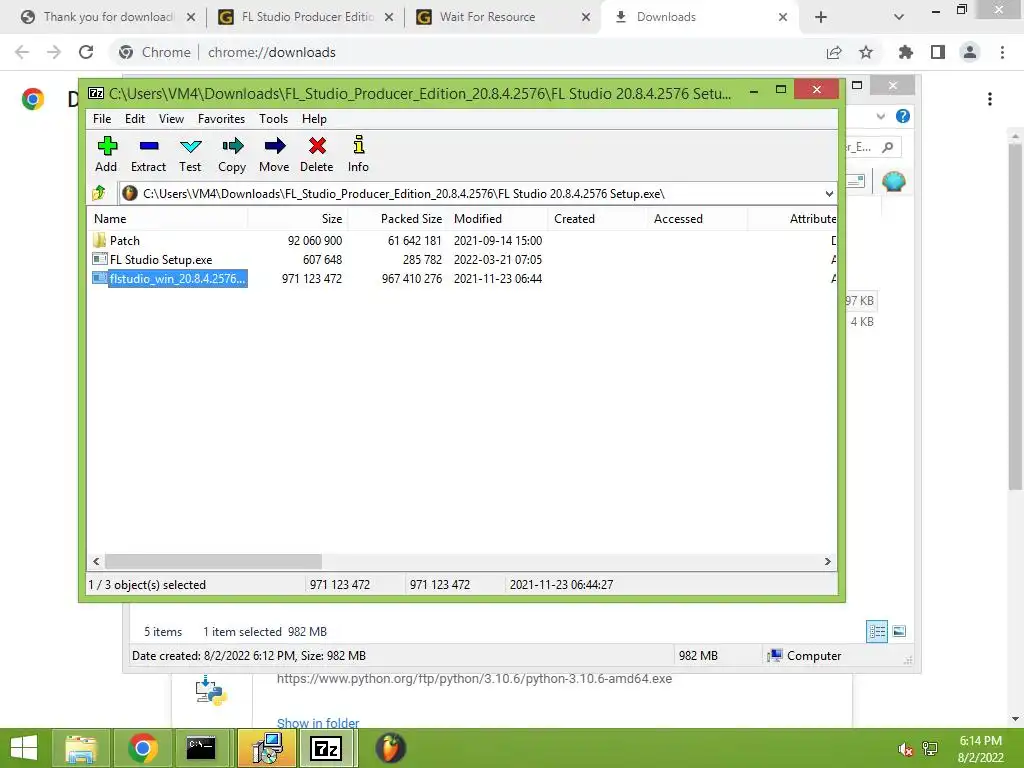Switch to the Thank you for download tab

click(x=108, y=17)
